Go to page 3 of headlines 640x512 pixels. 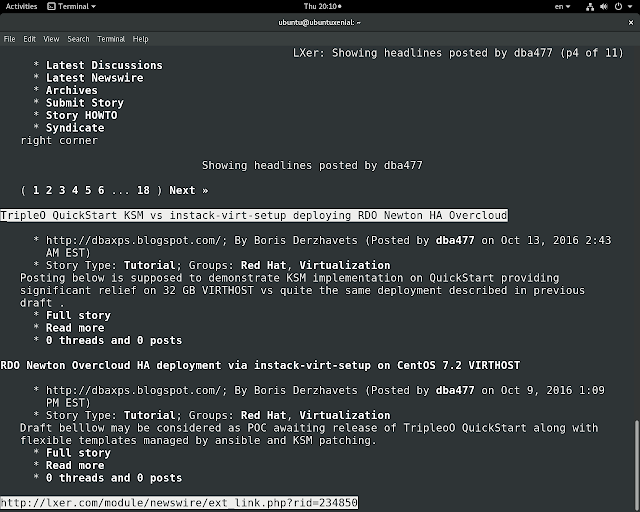tap(62, 190)
